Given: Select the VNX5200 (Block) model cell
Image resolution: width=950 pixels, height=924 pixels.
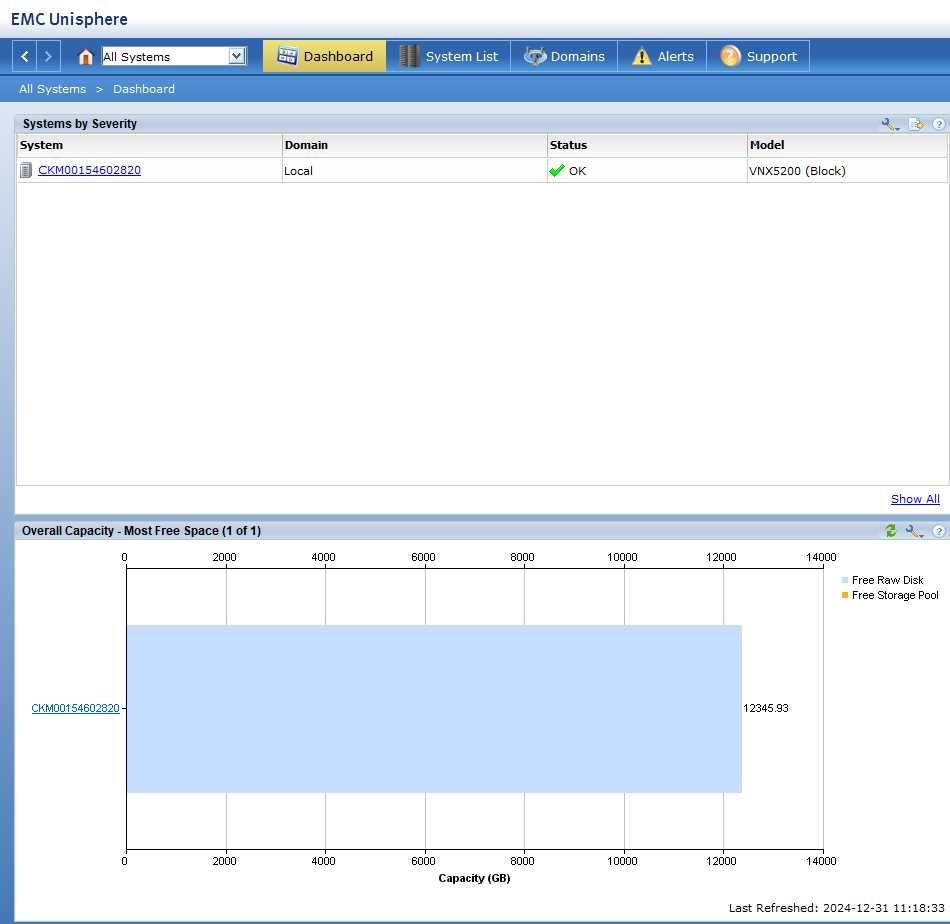Looking at the screenshot, I should [x=847, y=171].
